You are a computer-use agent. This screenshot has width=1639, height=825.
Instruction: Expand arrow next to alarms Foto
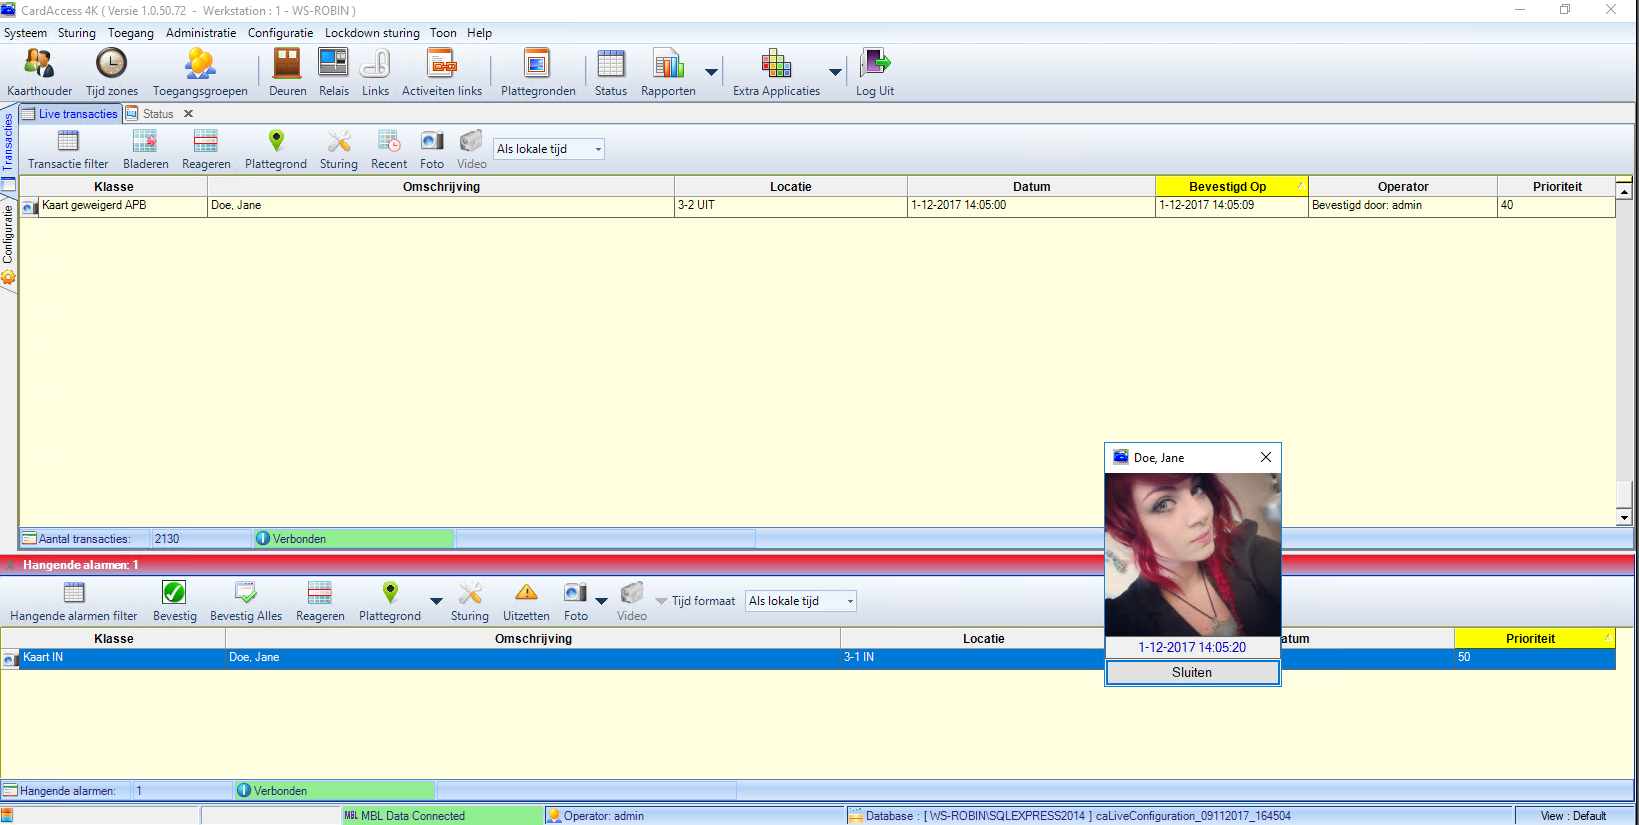tap(601, 601)
